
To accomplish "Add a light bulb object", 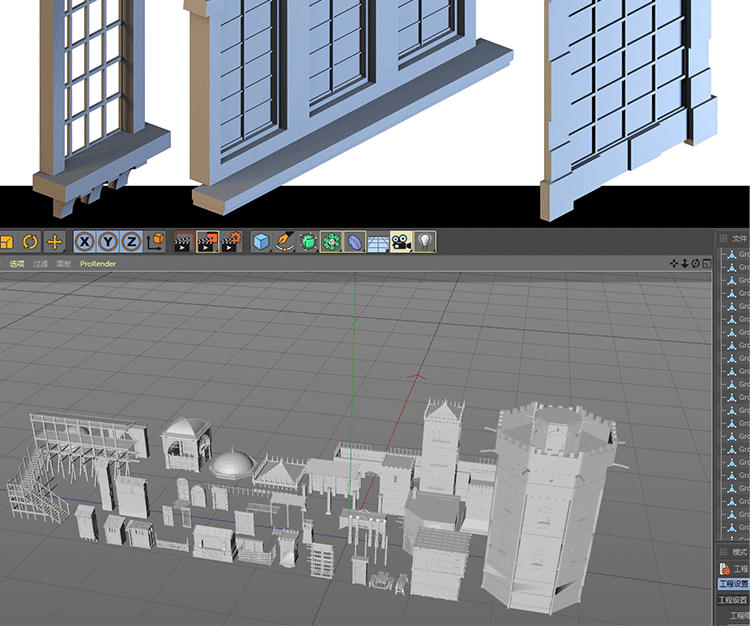I will click(x=425, y=242).
